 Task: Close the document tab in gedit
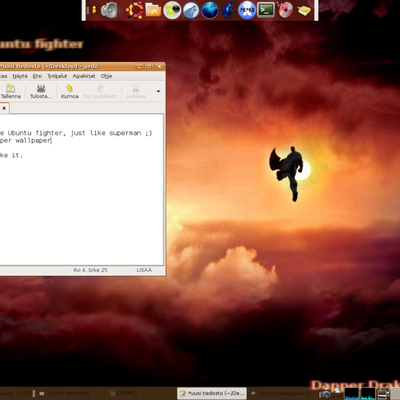click(4, 108)
